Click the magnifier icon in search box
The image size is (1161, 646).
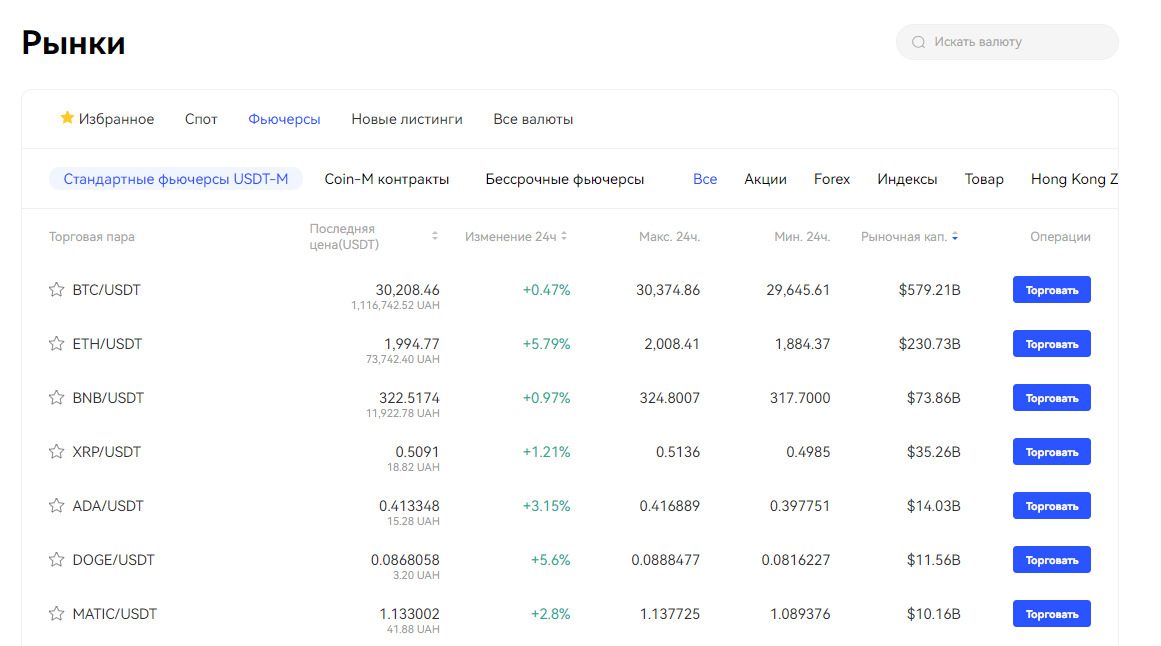pyautogui.click(x=918, y=42)
